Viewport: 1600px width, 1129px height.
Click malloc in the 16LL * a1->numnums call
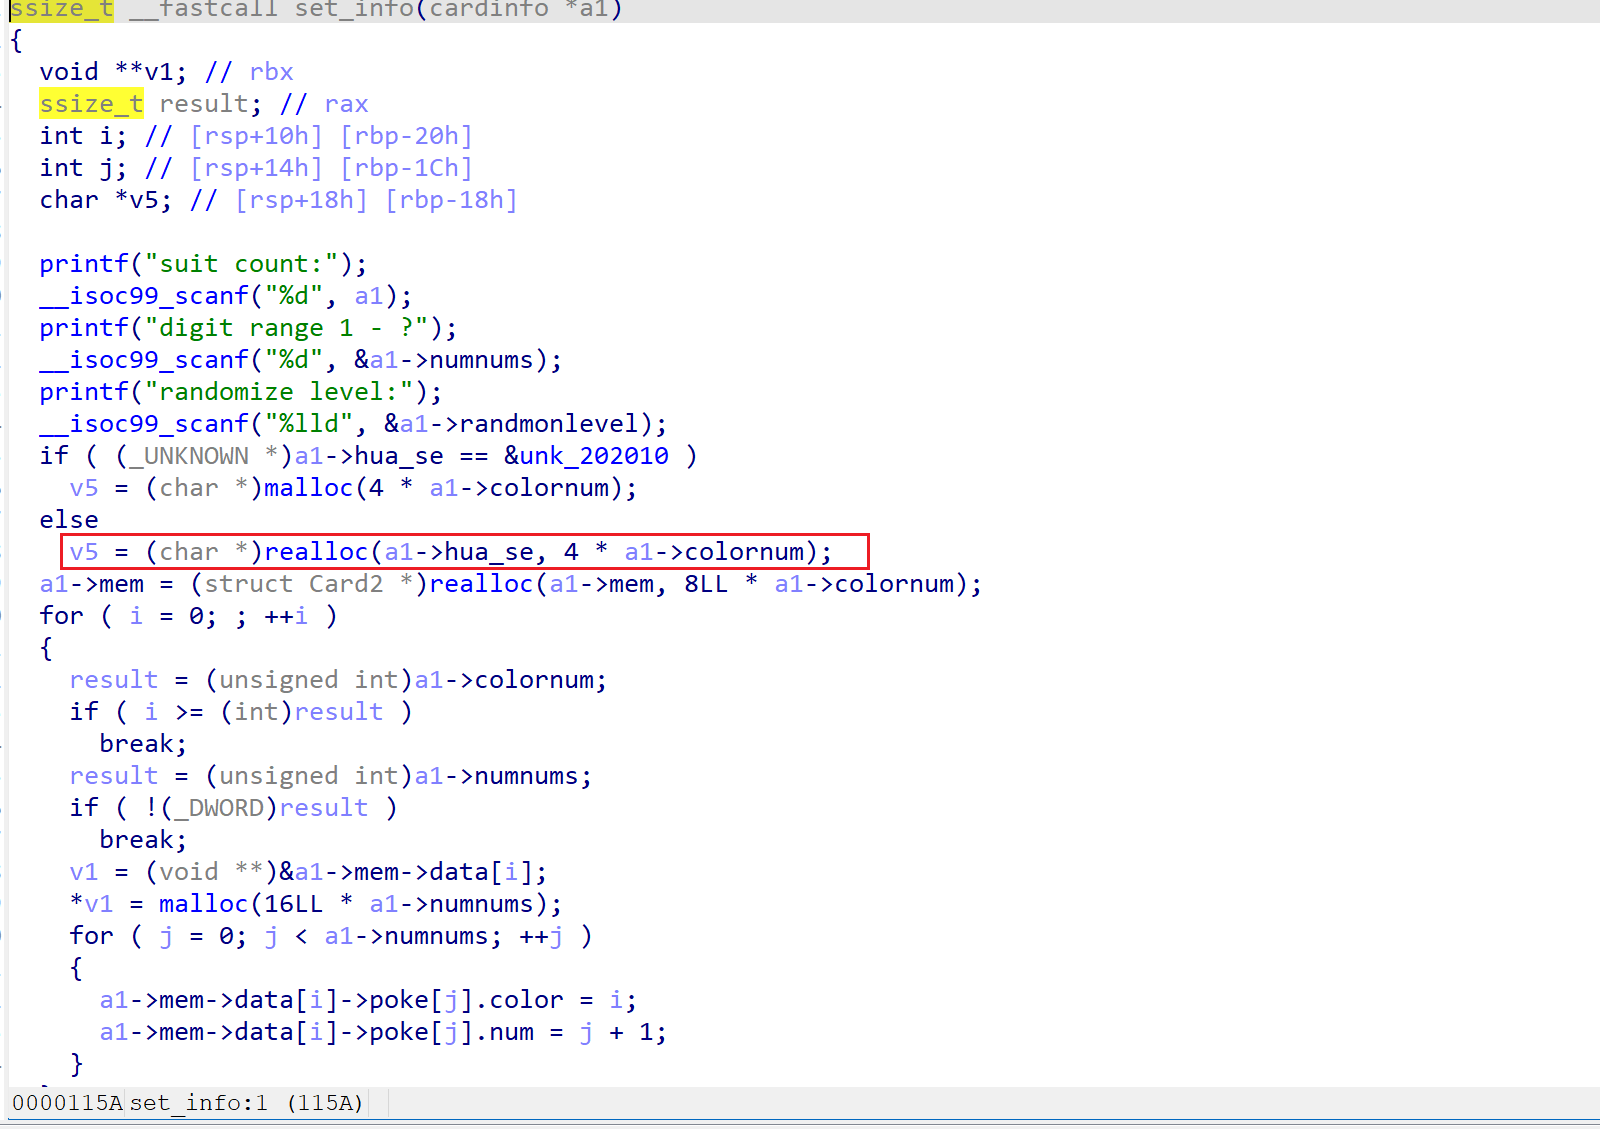click(203, 904)
